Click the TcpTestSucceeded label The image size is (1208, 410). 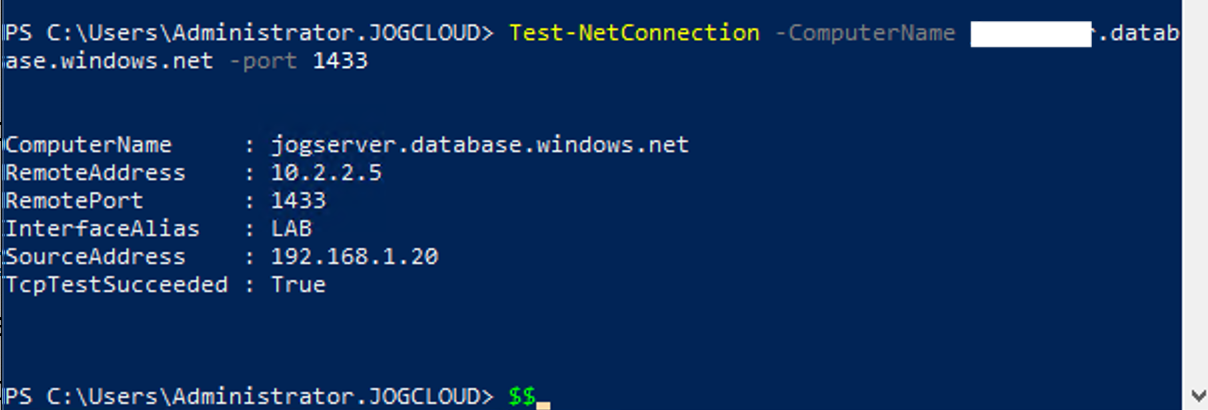116,285
